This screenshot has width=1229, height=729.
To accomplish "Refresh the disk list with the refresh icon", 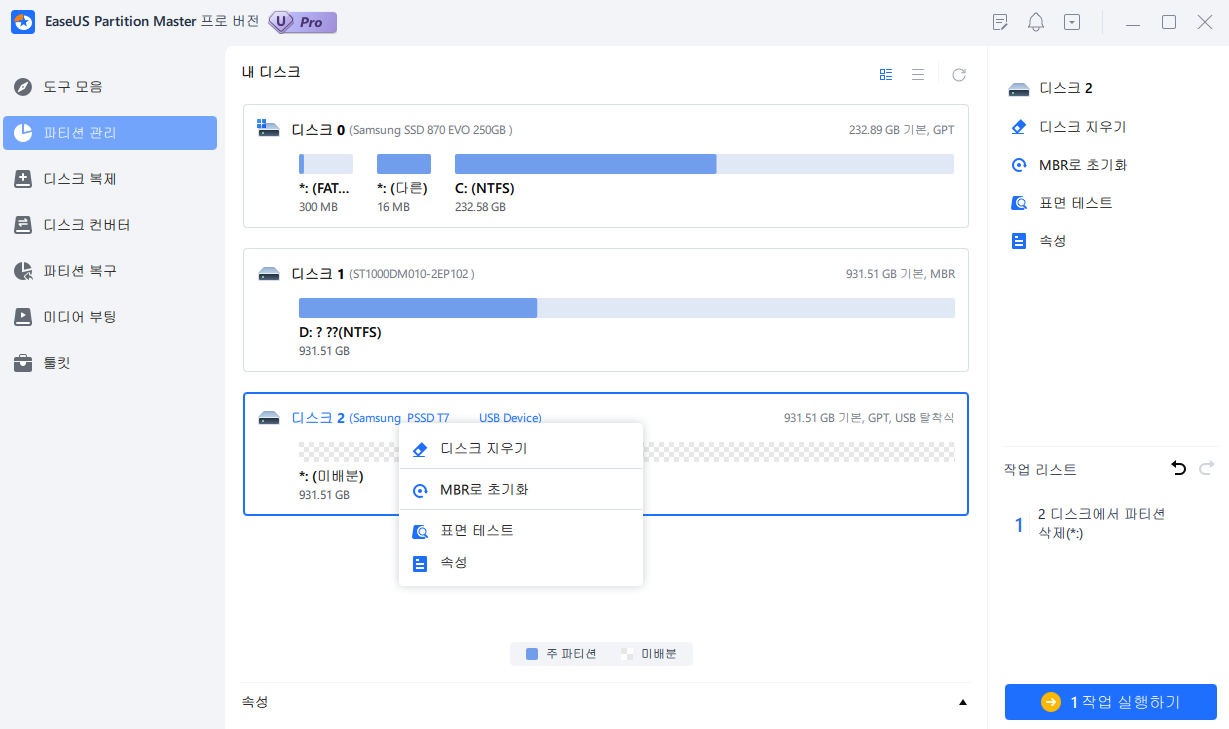I will 958,74.
